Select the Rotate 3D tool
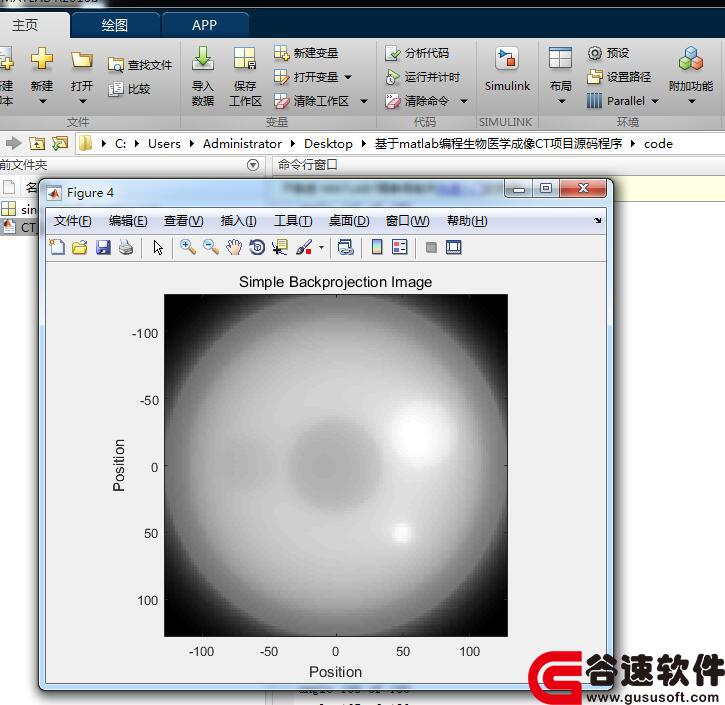This screenshot has width=725, height=705. 257,247
